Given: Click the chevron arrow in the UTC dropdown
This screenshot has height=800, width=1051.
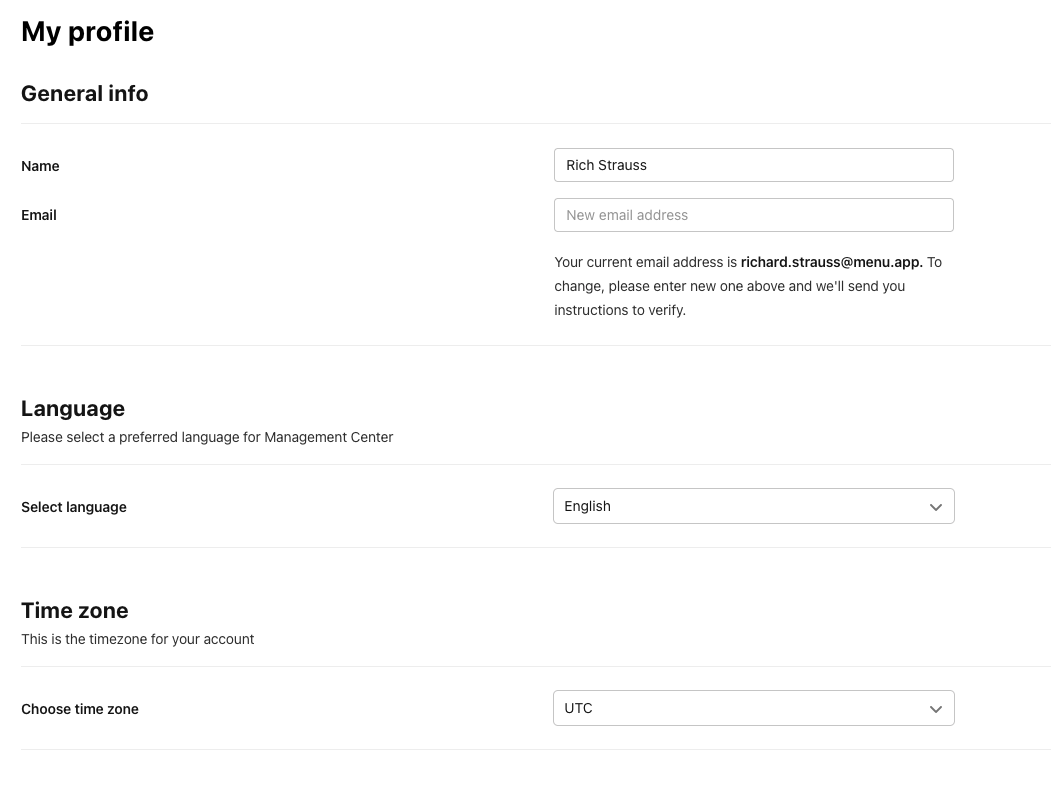Looking at the screenshot, I should click(936, 709).
